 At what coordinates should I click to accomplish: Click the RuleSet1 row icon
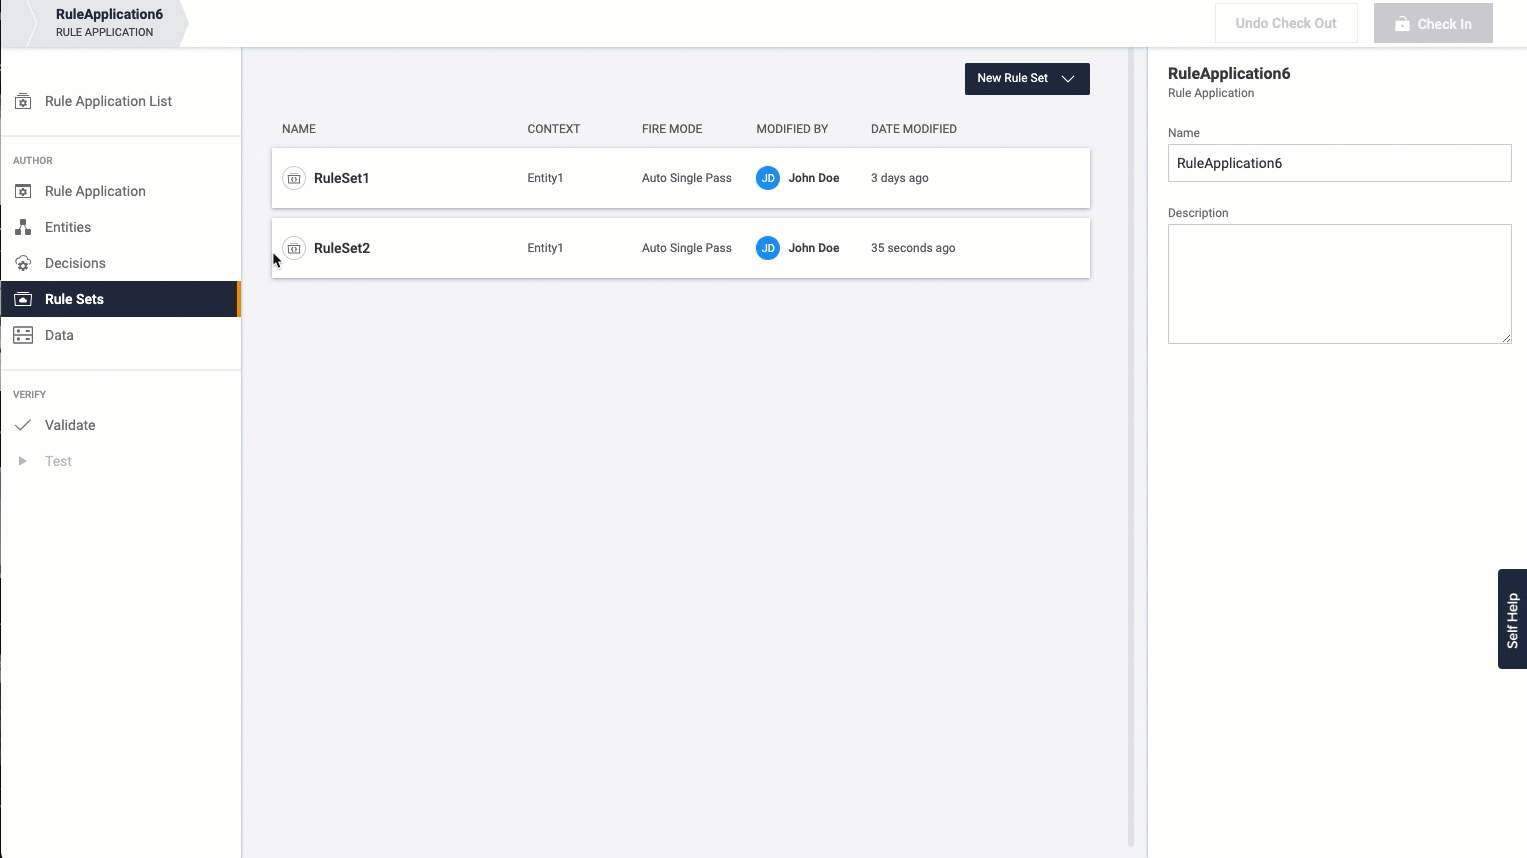click(x=294, y=178)
